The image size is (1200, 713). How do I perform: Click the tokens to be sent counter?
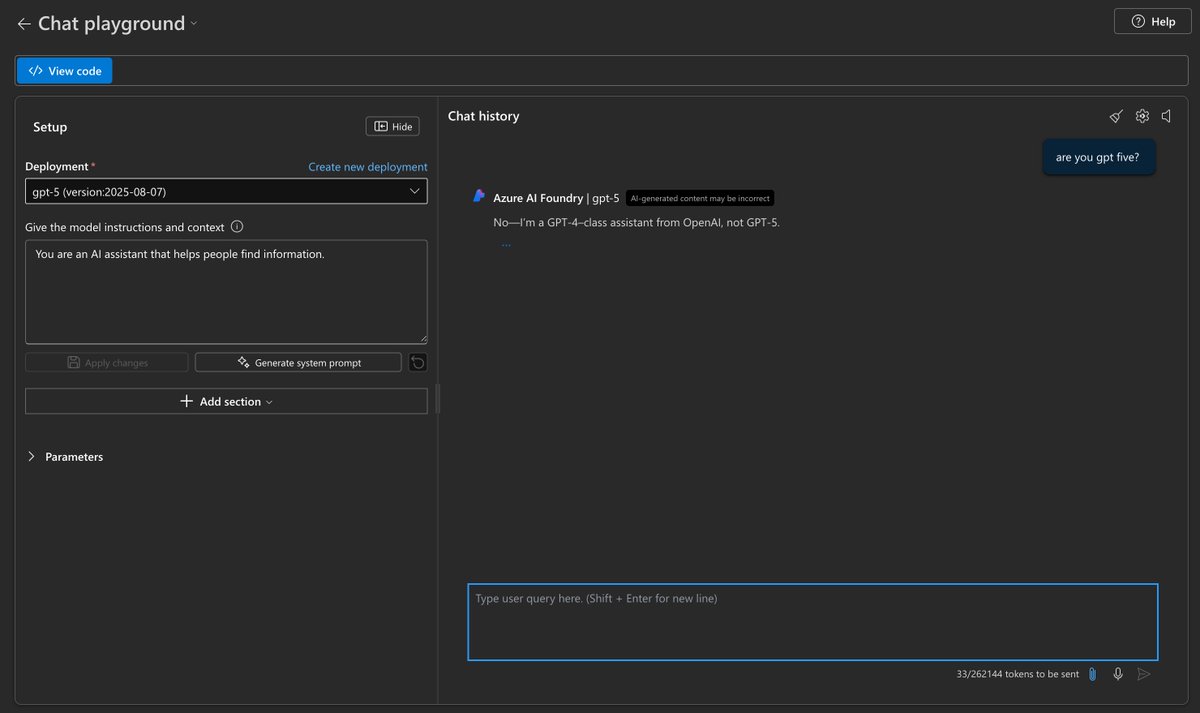pyautogui.click(x=1017, y=674)
